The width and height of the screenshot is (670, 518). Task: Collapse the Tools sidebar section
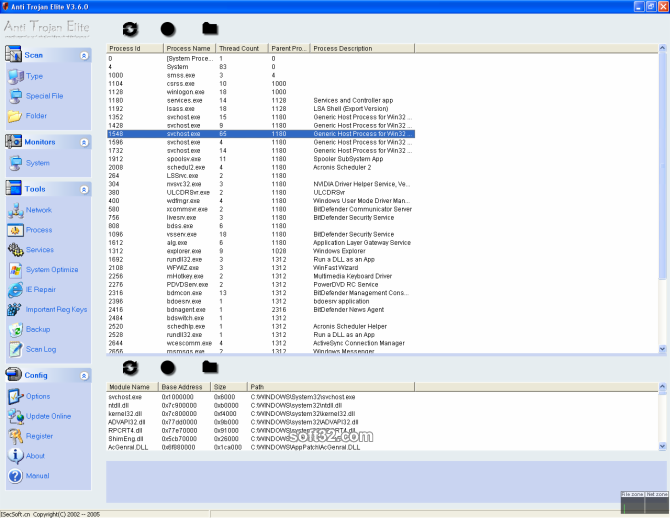click(84, 189)
